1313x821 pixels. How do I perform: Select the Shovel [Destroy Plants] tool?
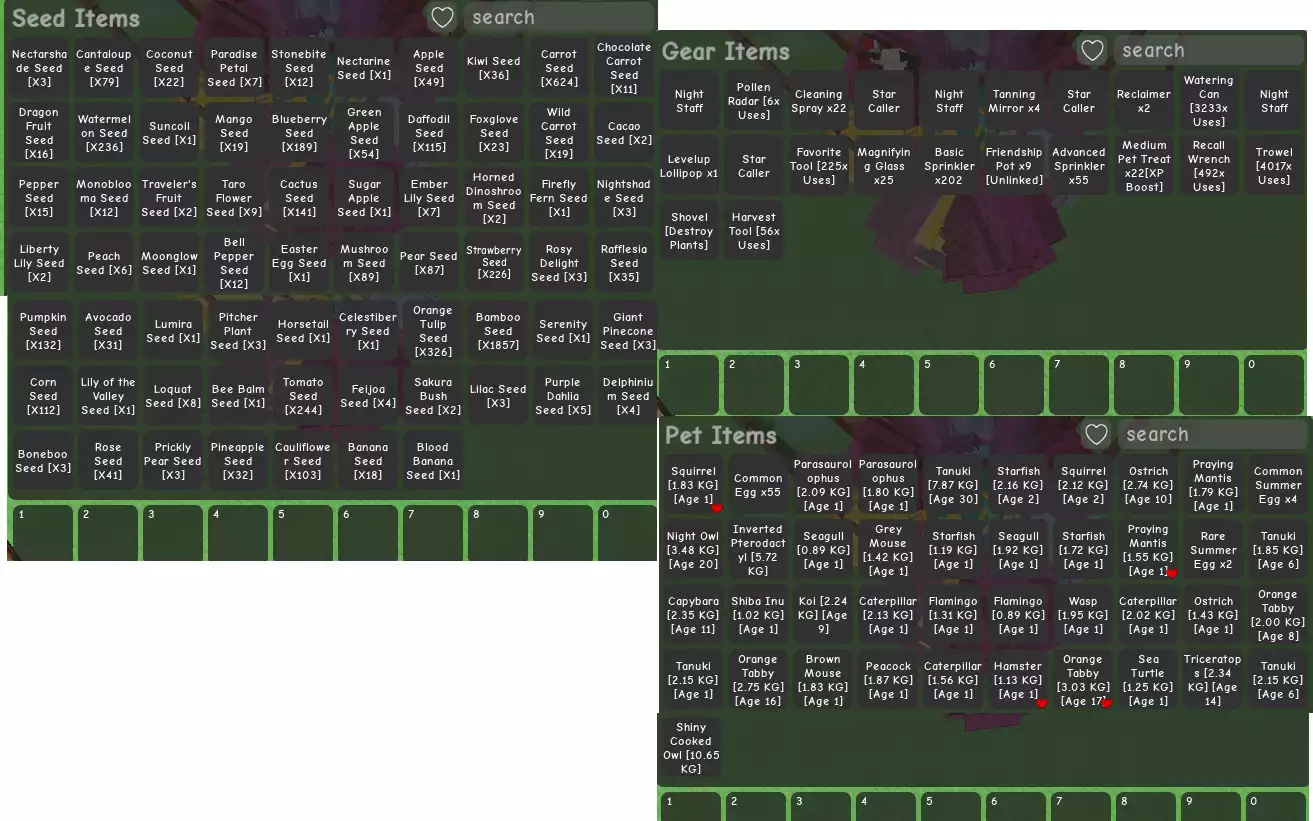pyautogui.click(x=689, y=231)
